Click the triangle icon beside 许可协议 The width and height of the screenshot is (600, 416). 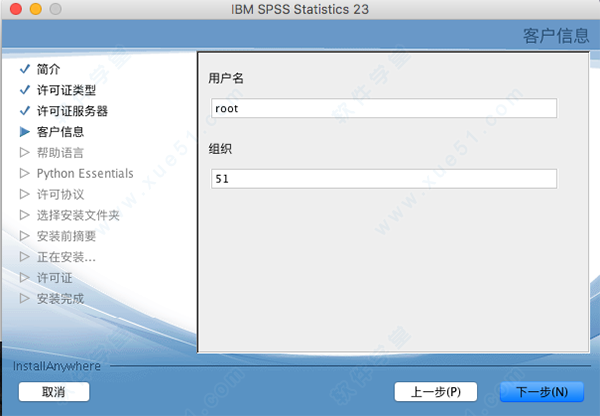coord(25,194)
